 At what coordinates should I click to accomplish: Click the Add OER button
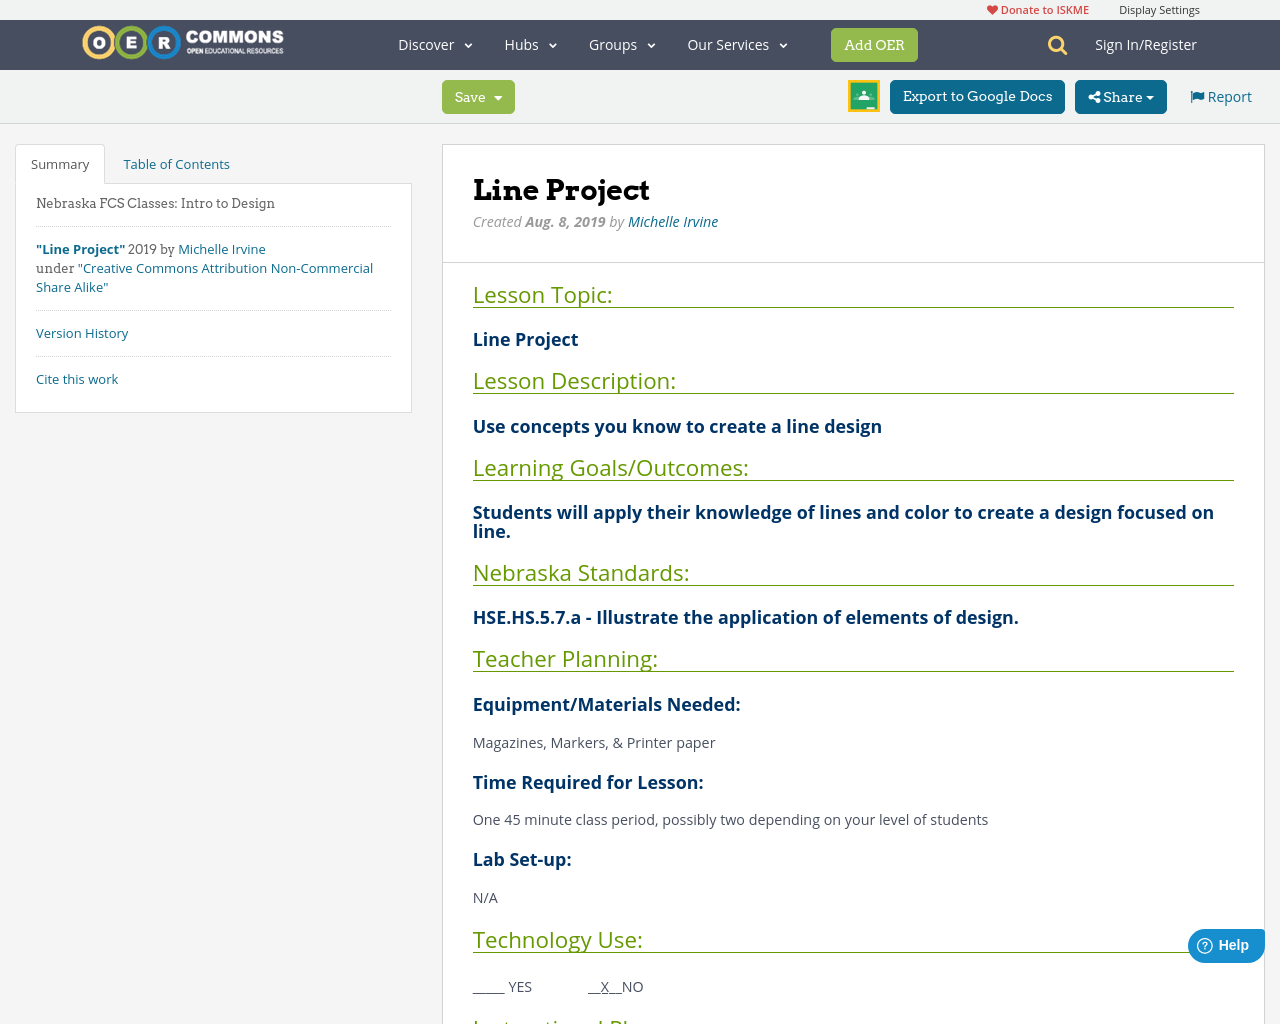point(873,44)
